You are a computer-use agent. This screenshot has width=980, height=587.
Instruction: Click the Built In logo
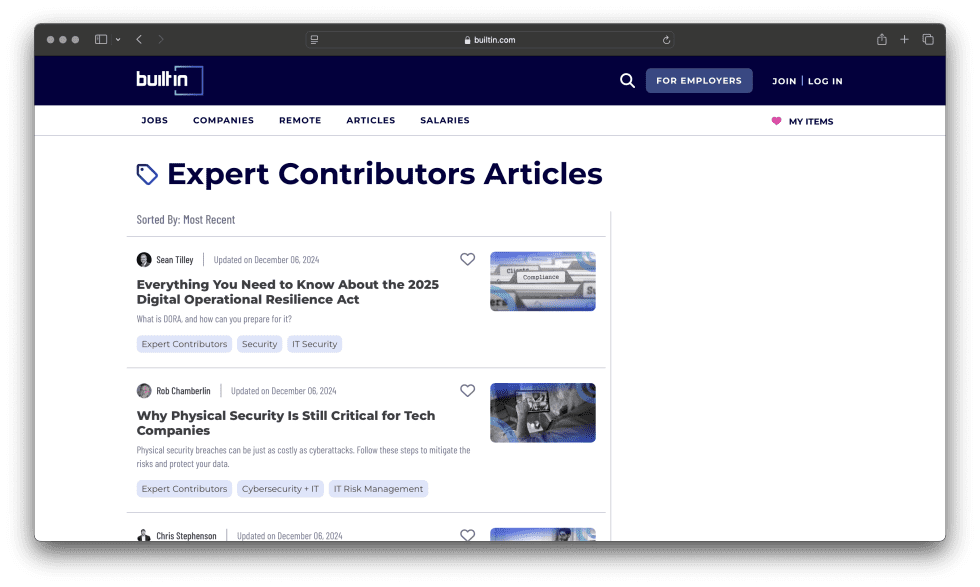point(168,81)
